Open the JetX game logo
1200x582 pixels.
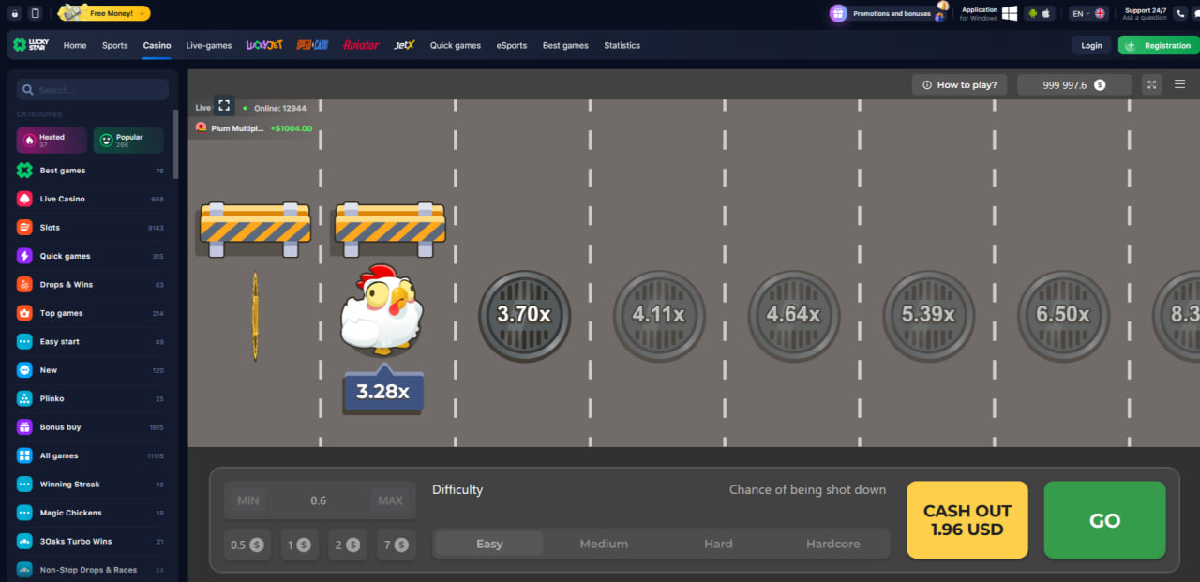click(404, 45)
